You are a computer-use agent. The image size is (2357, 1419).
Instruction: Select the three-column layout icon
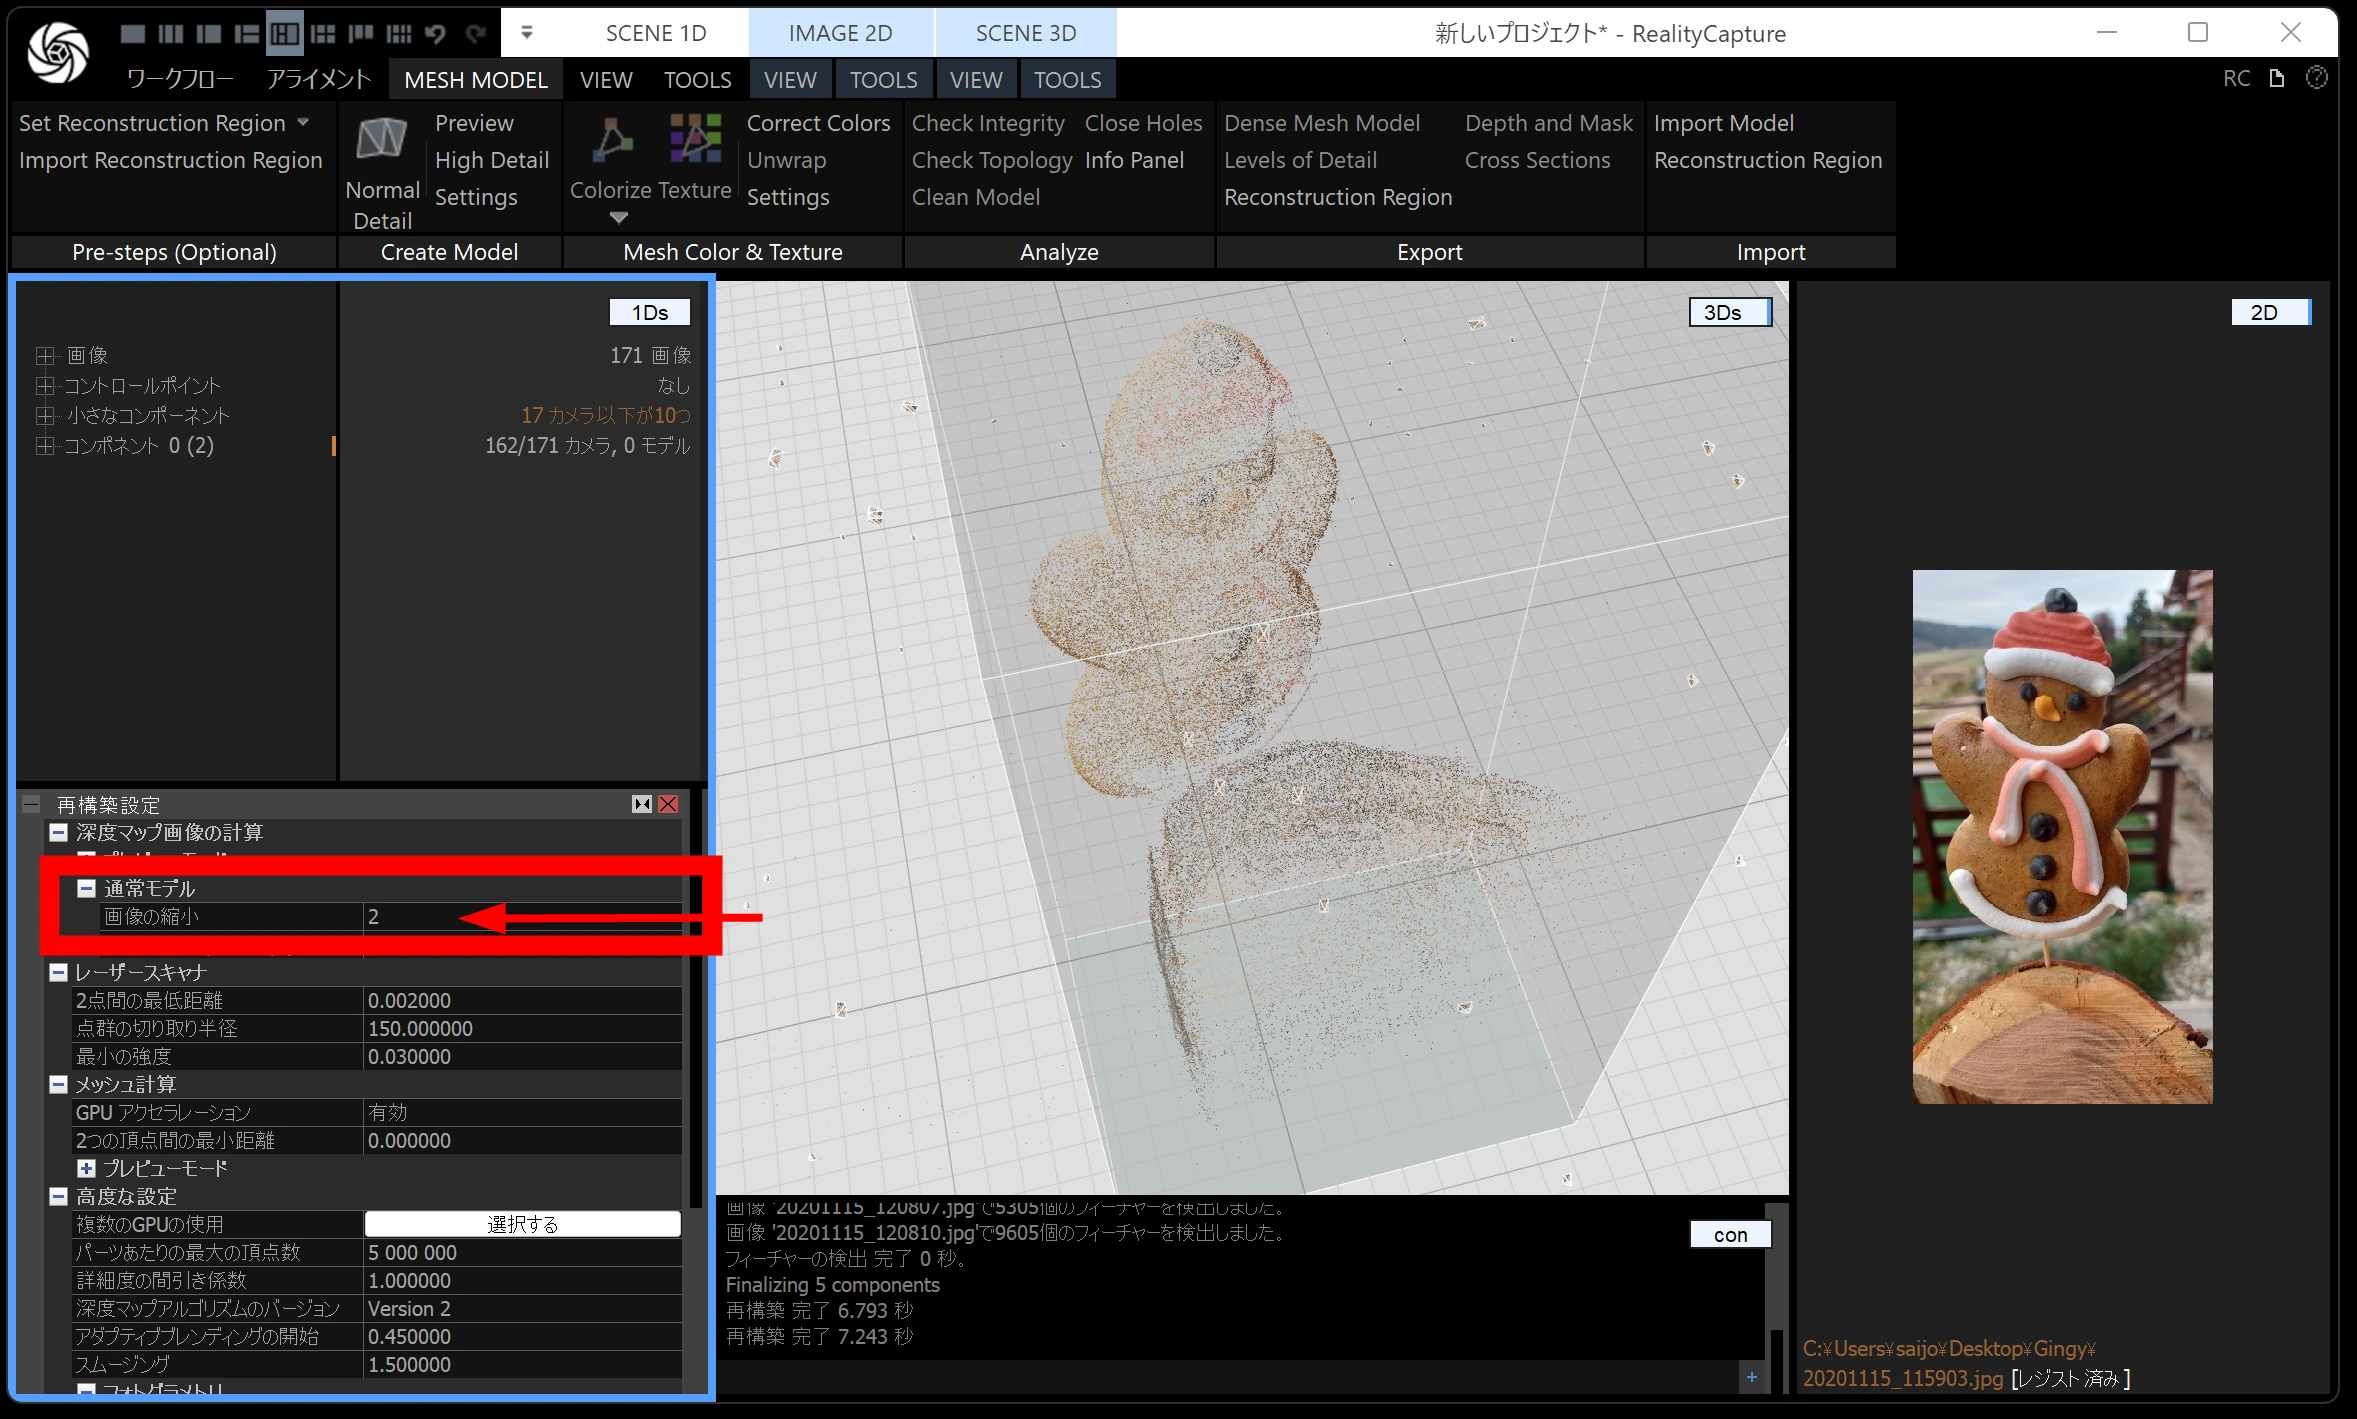coord(171,34)
